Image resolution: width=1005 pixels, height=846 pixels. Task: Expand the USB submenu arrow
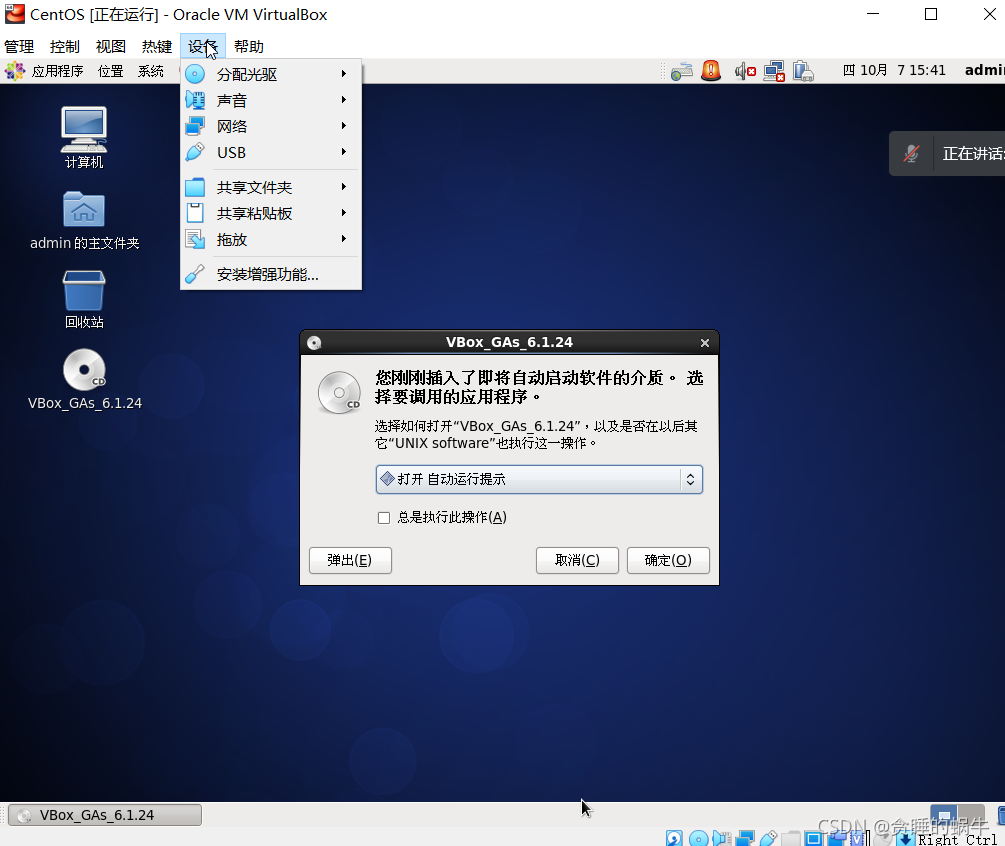tap(344, 151)
